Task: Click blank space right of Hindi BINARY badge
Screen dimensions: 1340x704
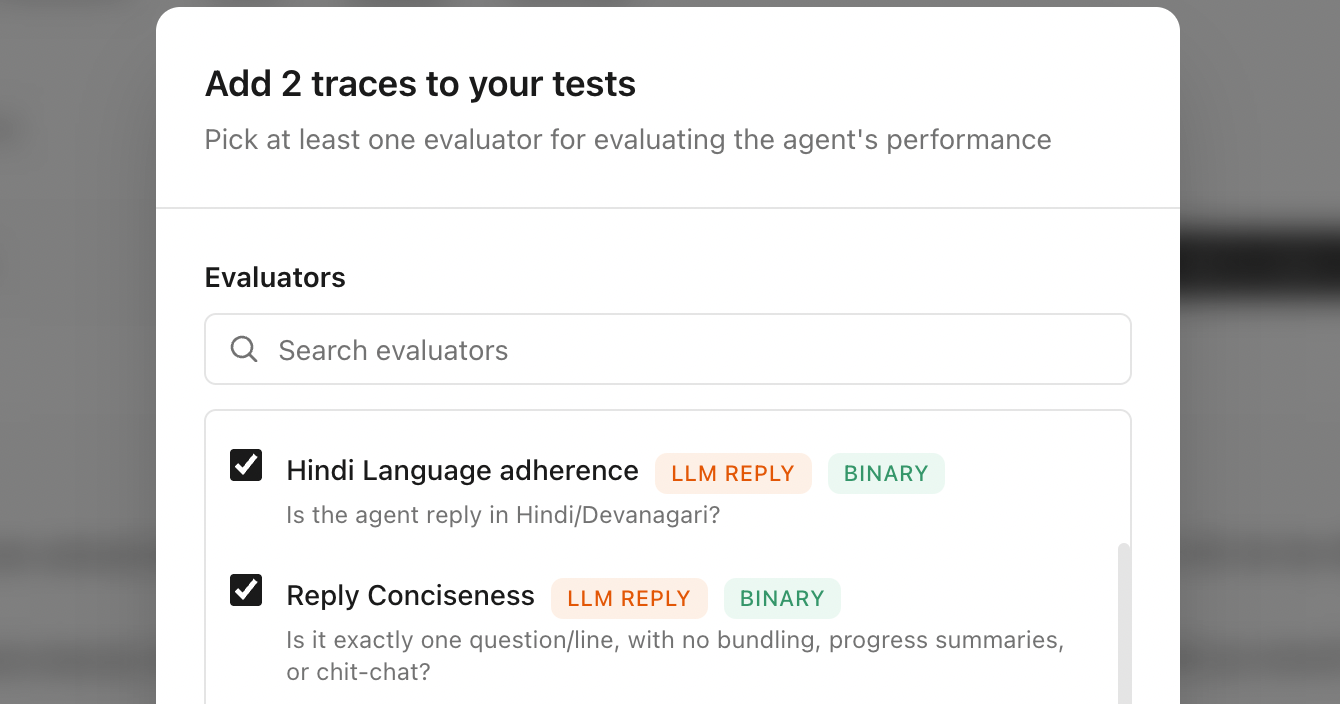Action: point(1030,473)
